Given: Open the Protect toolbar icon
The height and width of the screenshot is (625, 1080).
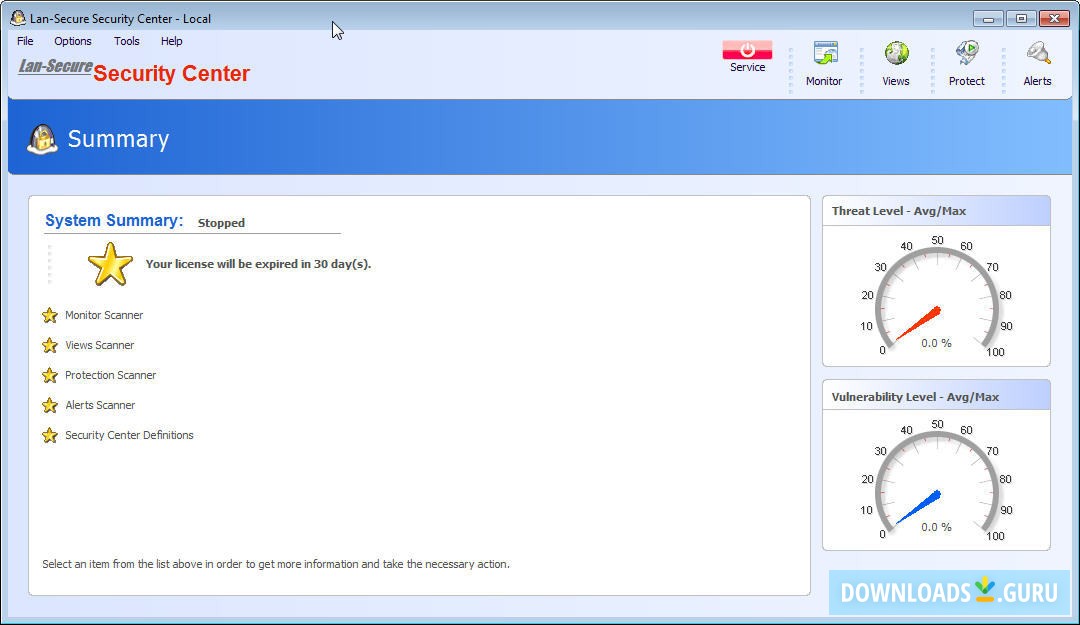Looking at the screenshot, I should tap(967, 53).
